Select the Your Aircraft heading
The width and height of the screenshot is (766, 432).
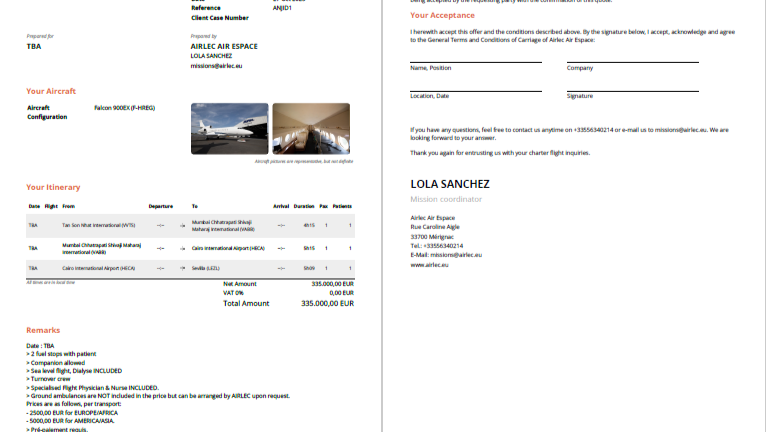tap(51, 91)
